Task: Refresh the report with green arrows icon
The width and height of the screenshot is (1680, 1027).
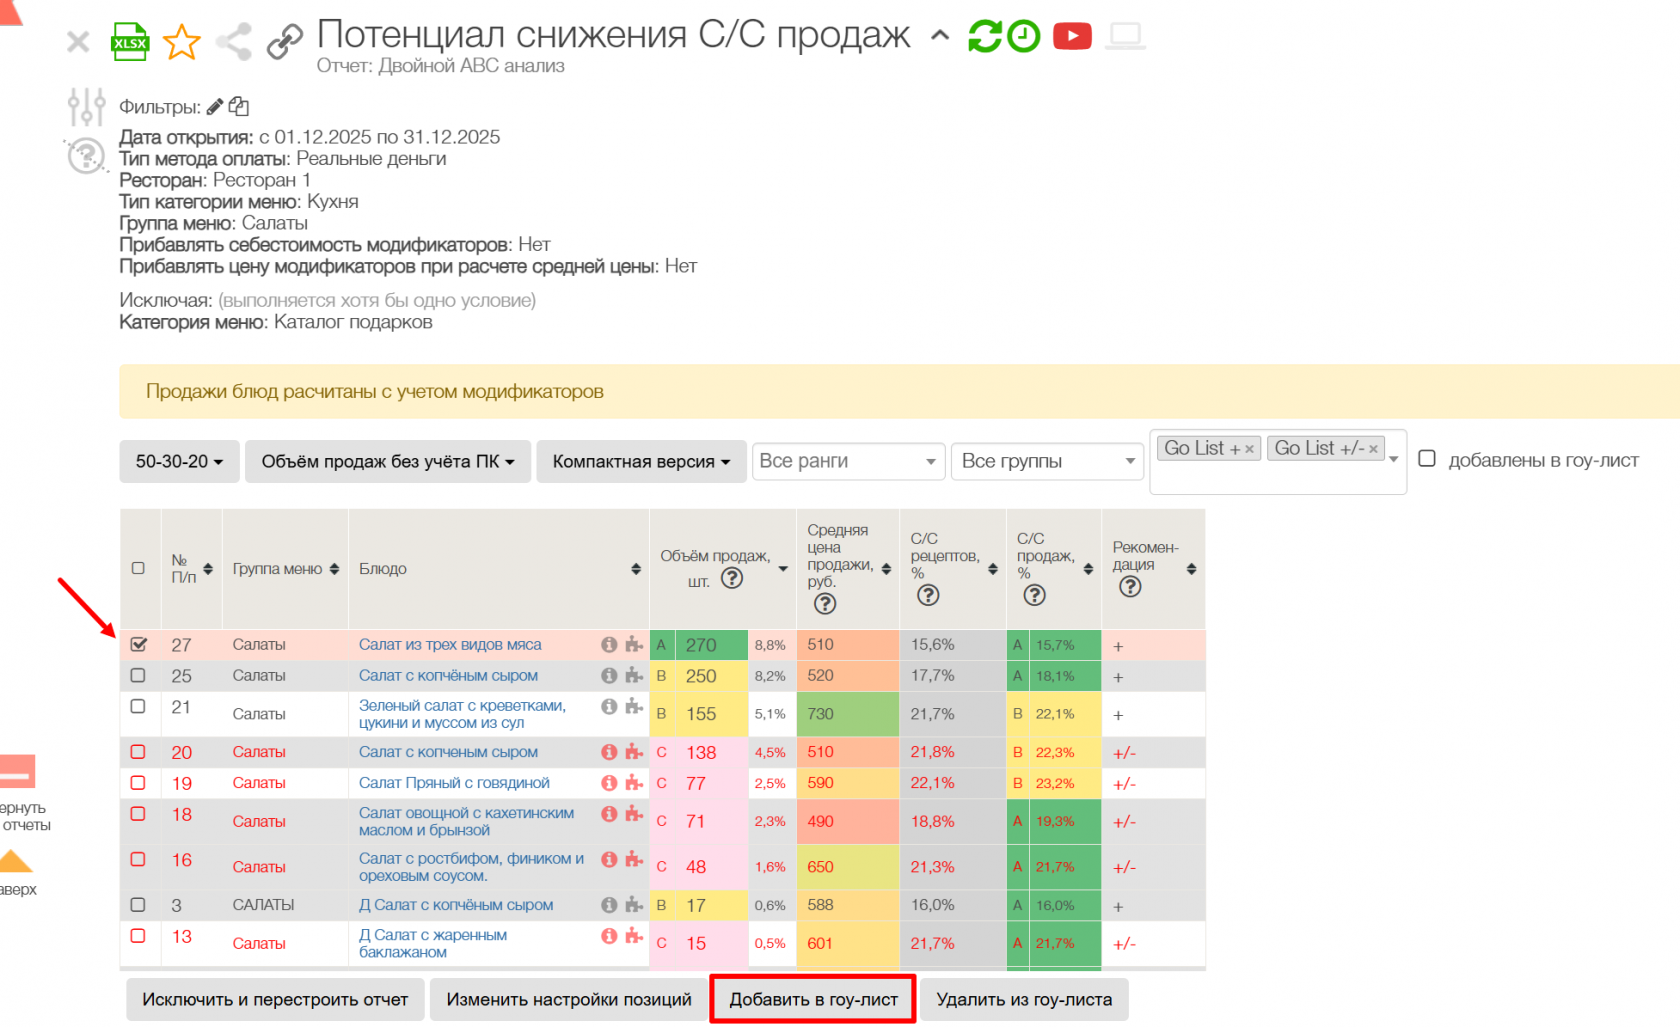Action: click(x=984, y=37)
